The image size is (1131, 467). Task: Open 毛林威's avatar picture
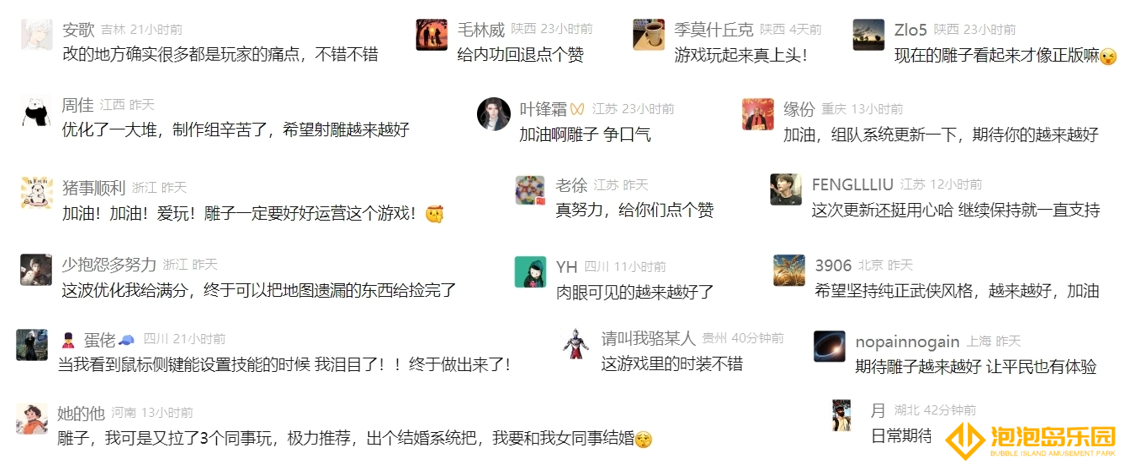click(x=431, y=35)
